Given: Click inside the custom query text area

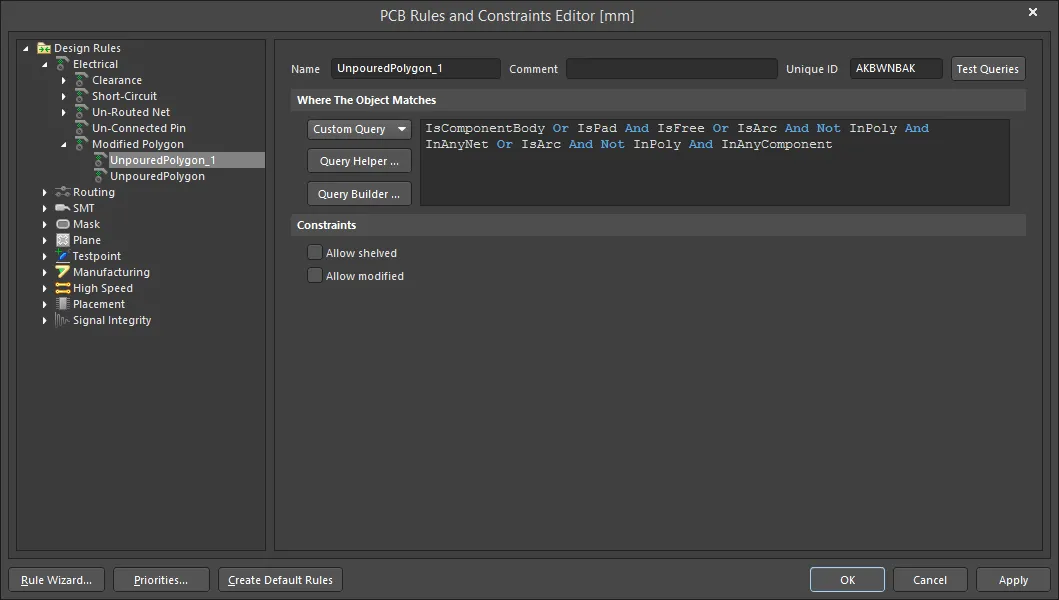Looking at the screenshot, I should coord(715,162).
